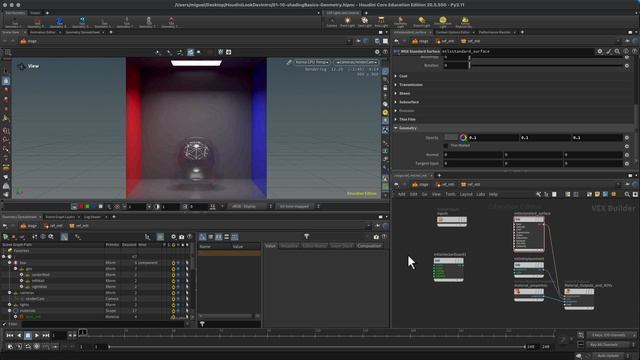Expand the materials prim in the scene graph
The height and width of the screenshot is (360, 640).
coord(9,311)
